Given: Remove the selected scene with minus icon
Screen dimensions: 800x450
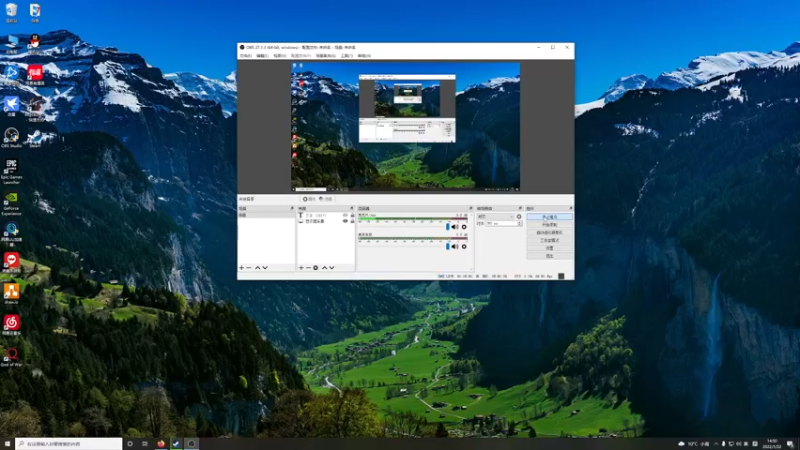Looking at the screenshot, I should [249, 268].
